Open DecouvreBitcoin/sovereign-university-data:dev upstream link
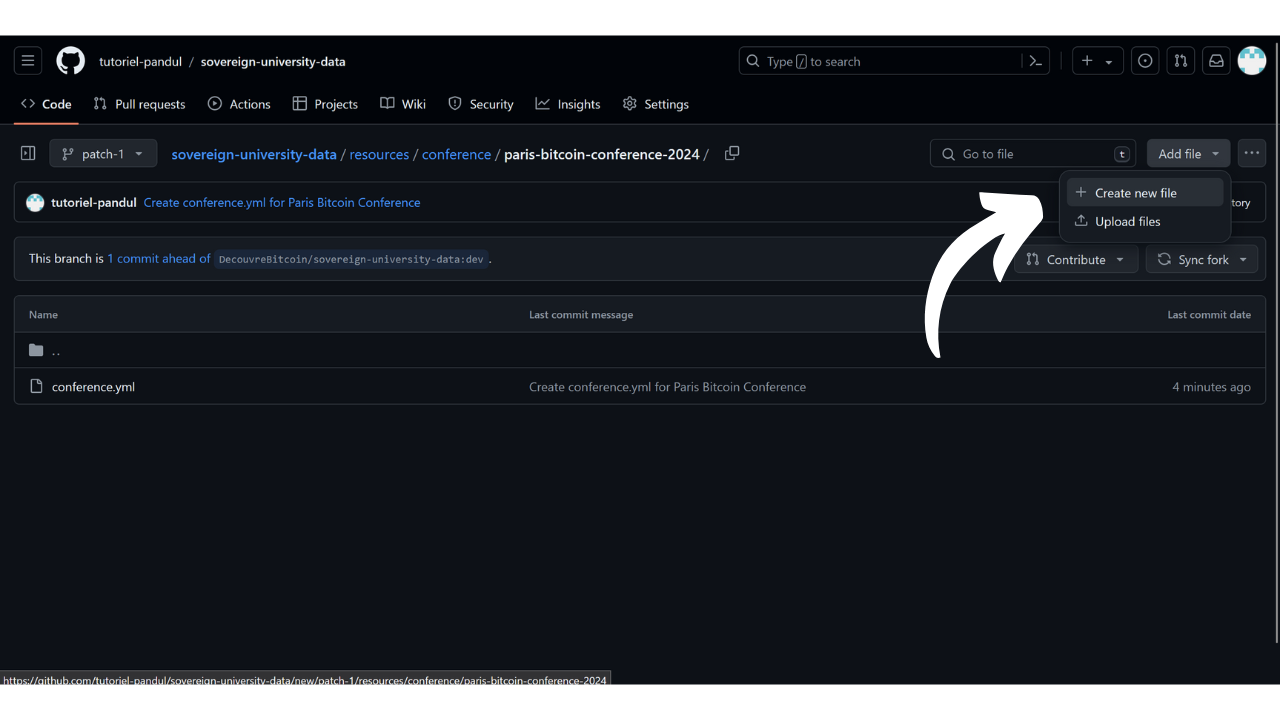1280x720 pixels. (x=351, y=259)
